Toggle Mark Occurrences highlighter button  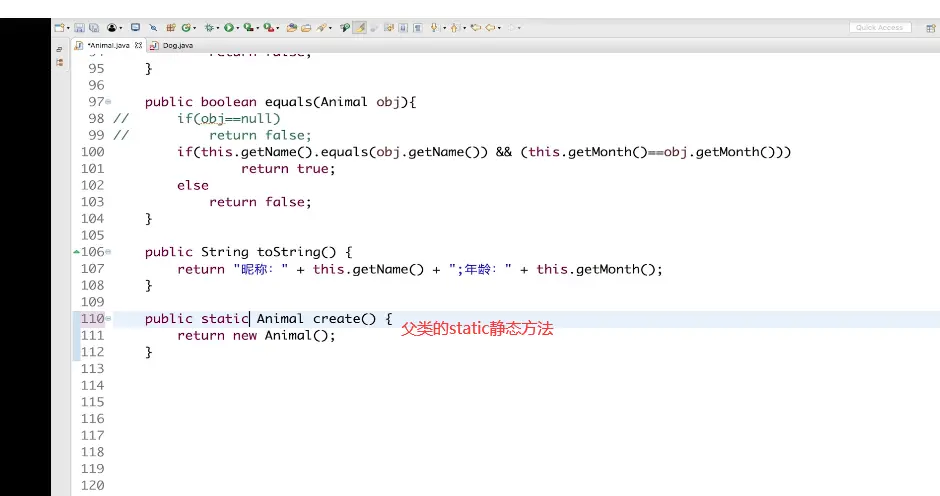click(x=359, y=28)
